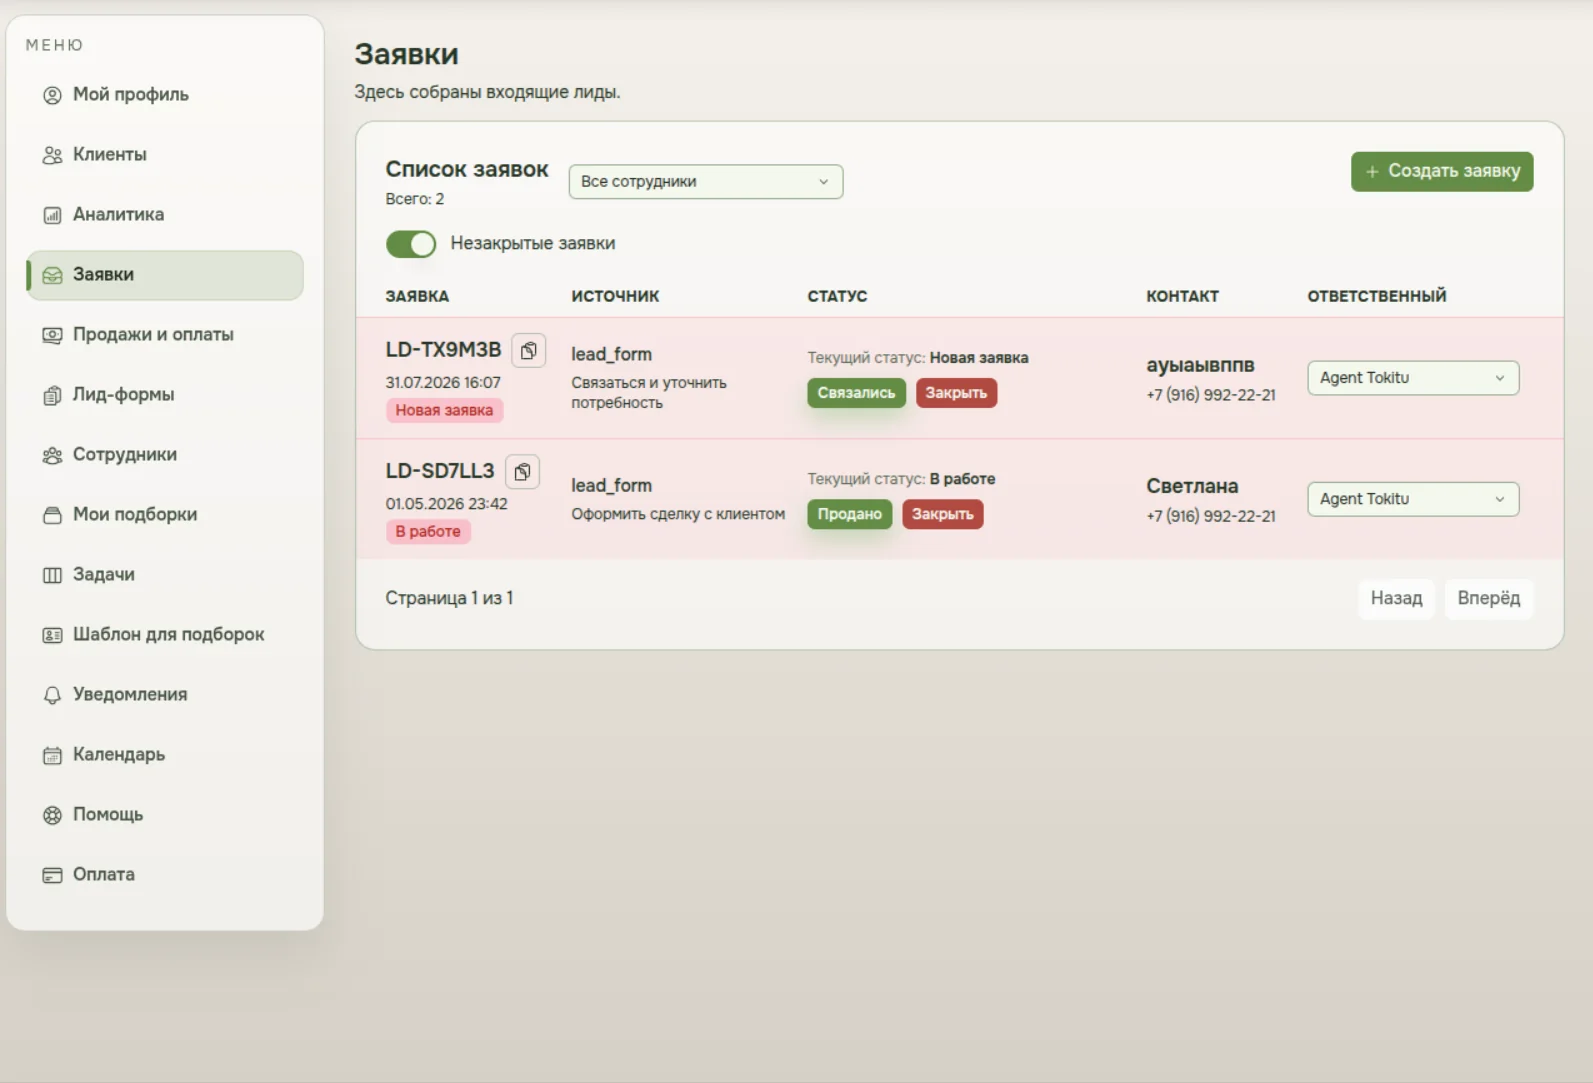Click the board icon beside Задачи
Image resolution: width=1593 pixels, height=1083 pixels.
(x=52, y=575)
